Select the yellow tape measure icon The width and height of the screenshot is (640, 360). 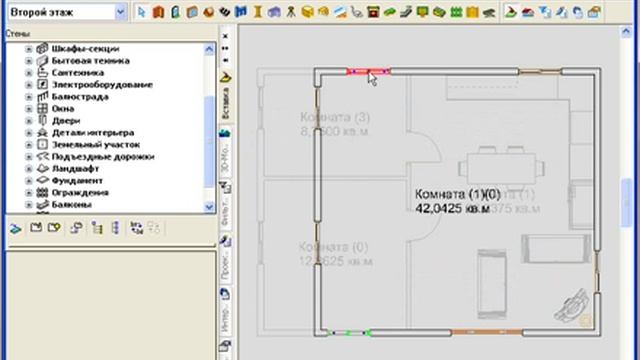(324, 12)
